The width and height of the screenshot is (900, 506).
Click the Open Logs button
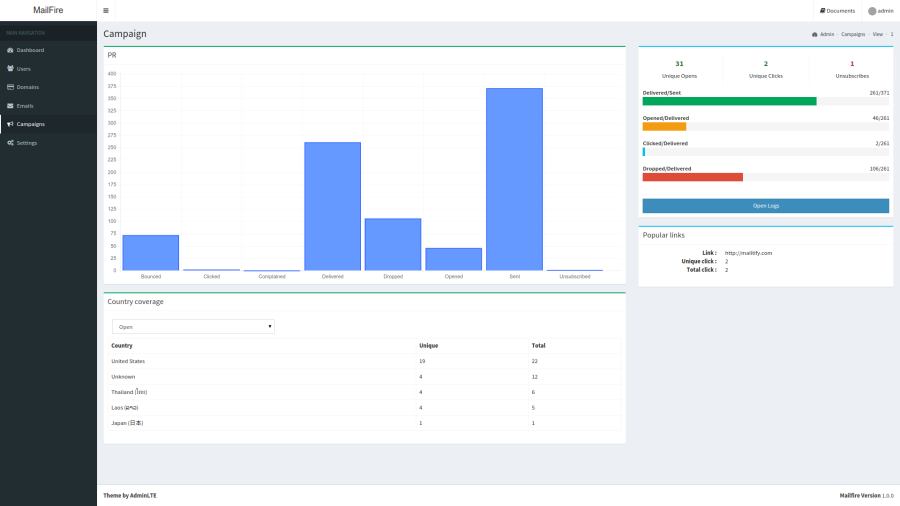point(766,205)
